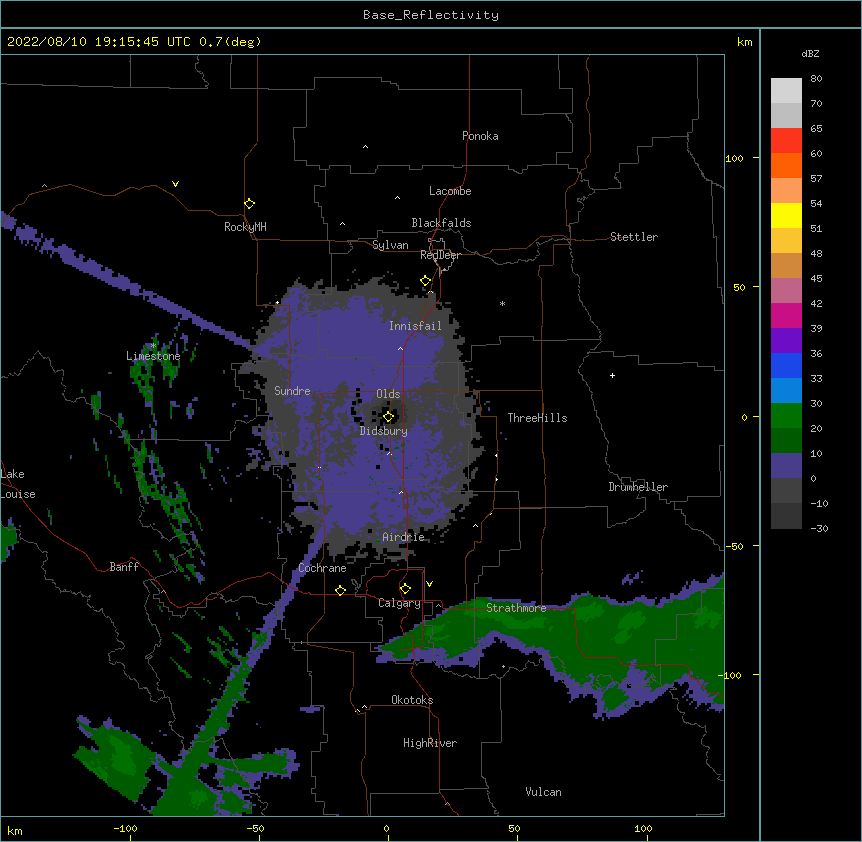Click the yellow diamond marker beside RockyMH
This screenshot has width=862, height=842.
point(250,204)
